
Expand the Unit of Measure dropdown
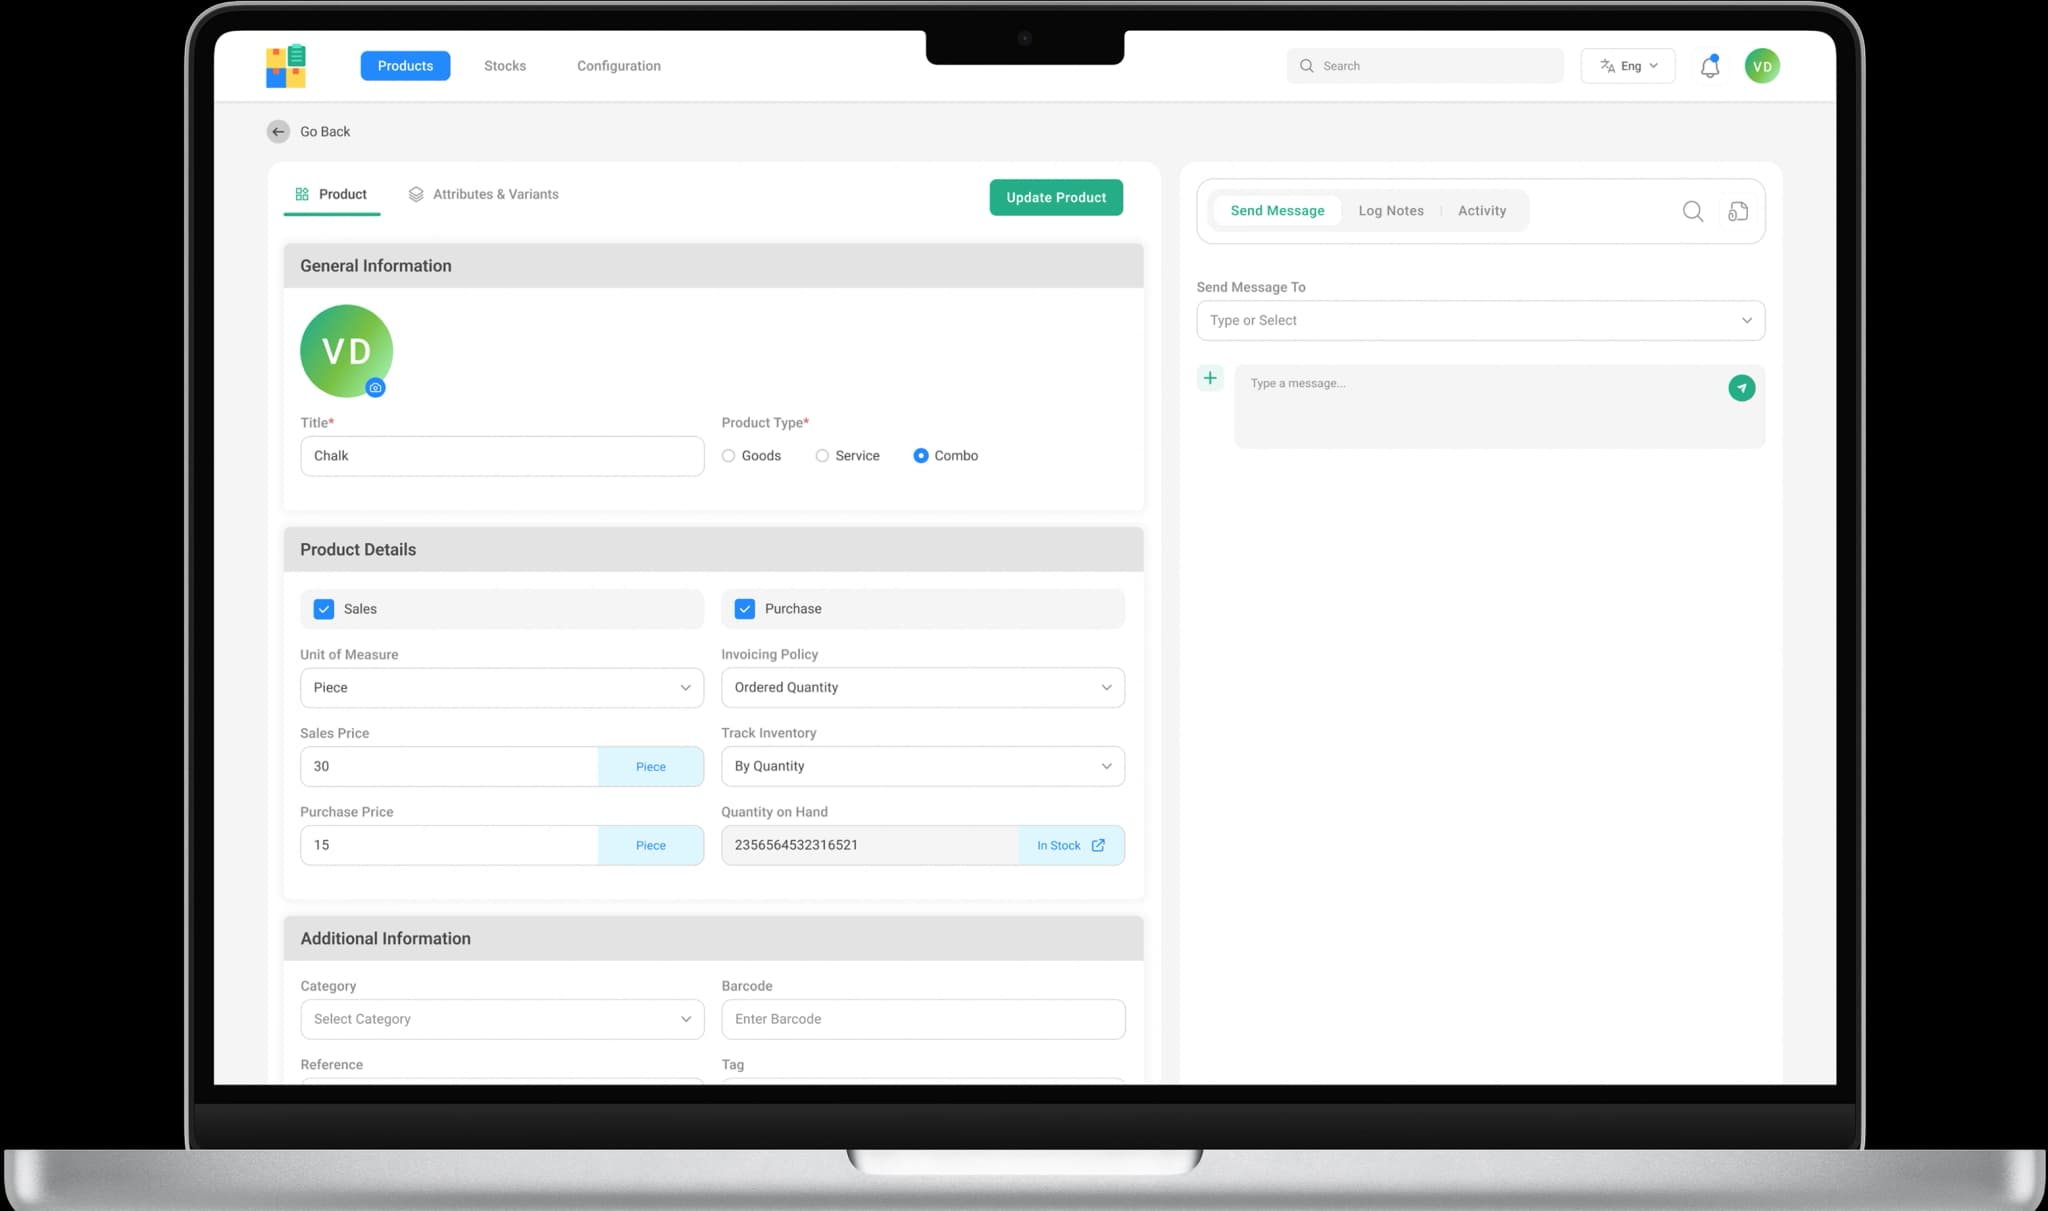coord(502,688)
